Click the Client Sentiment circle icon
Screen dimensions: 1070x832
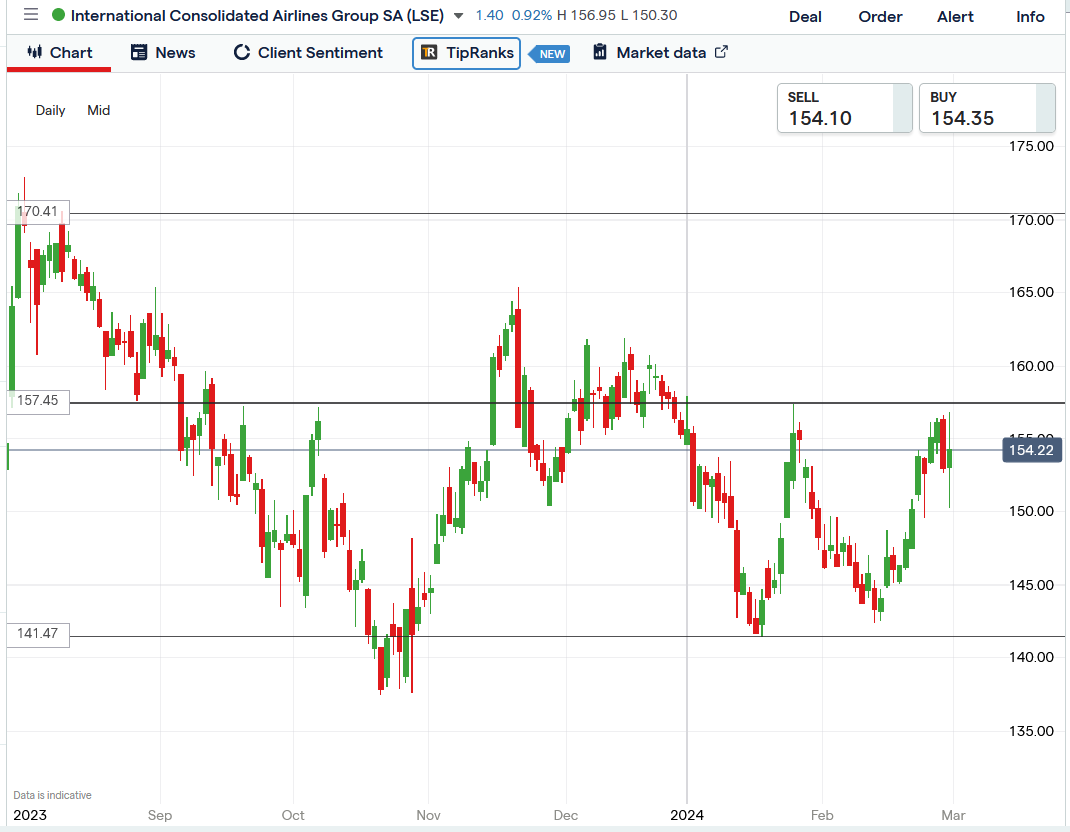242,52
